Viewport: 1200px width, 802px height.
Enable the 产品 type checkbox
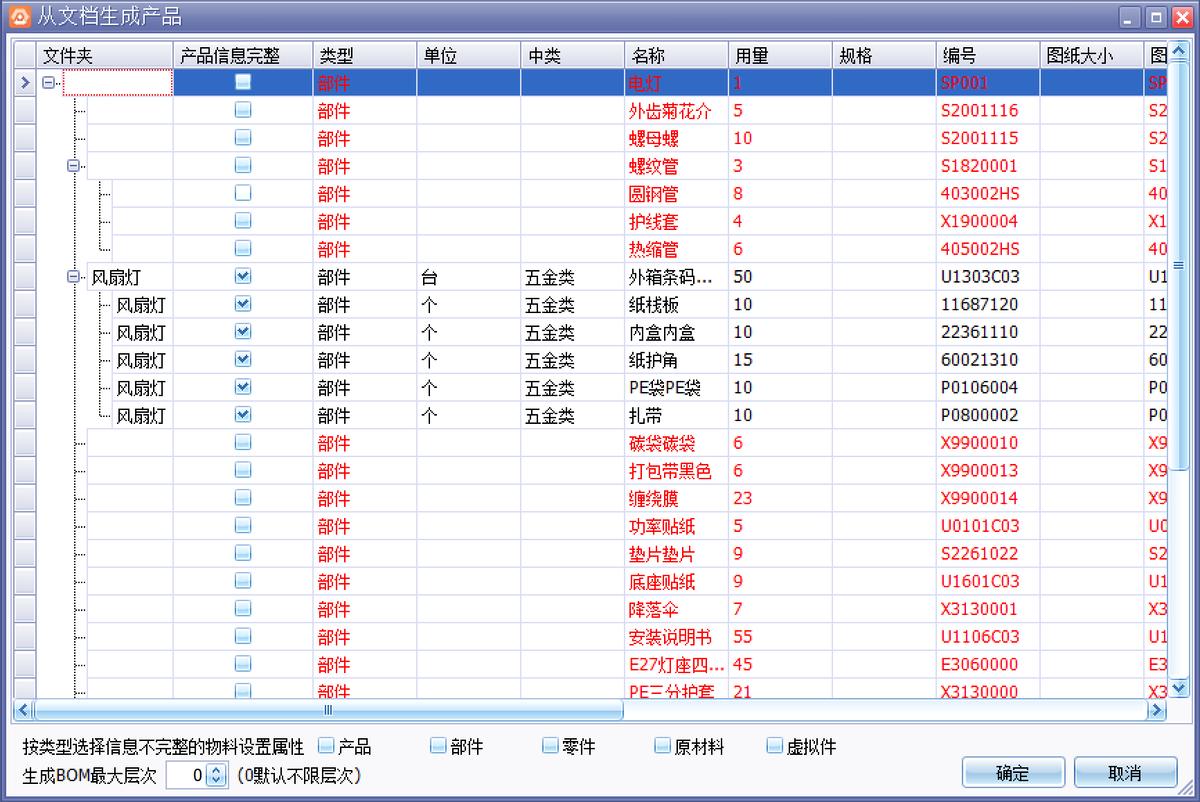(324, 745)
